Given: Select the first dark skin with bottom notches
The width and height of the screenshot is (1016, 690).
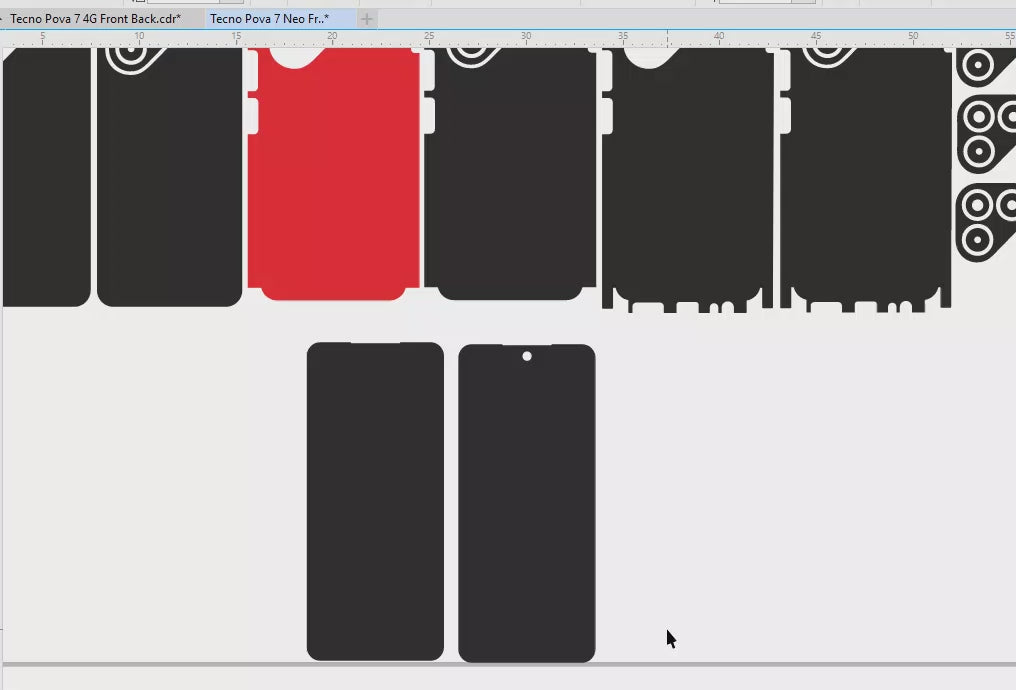Looking at the screenshot, I should (688, 180).
